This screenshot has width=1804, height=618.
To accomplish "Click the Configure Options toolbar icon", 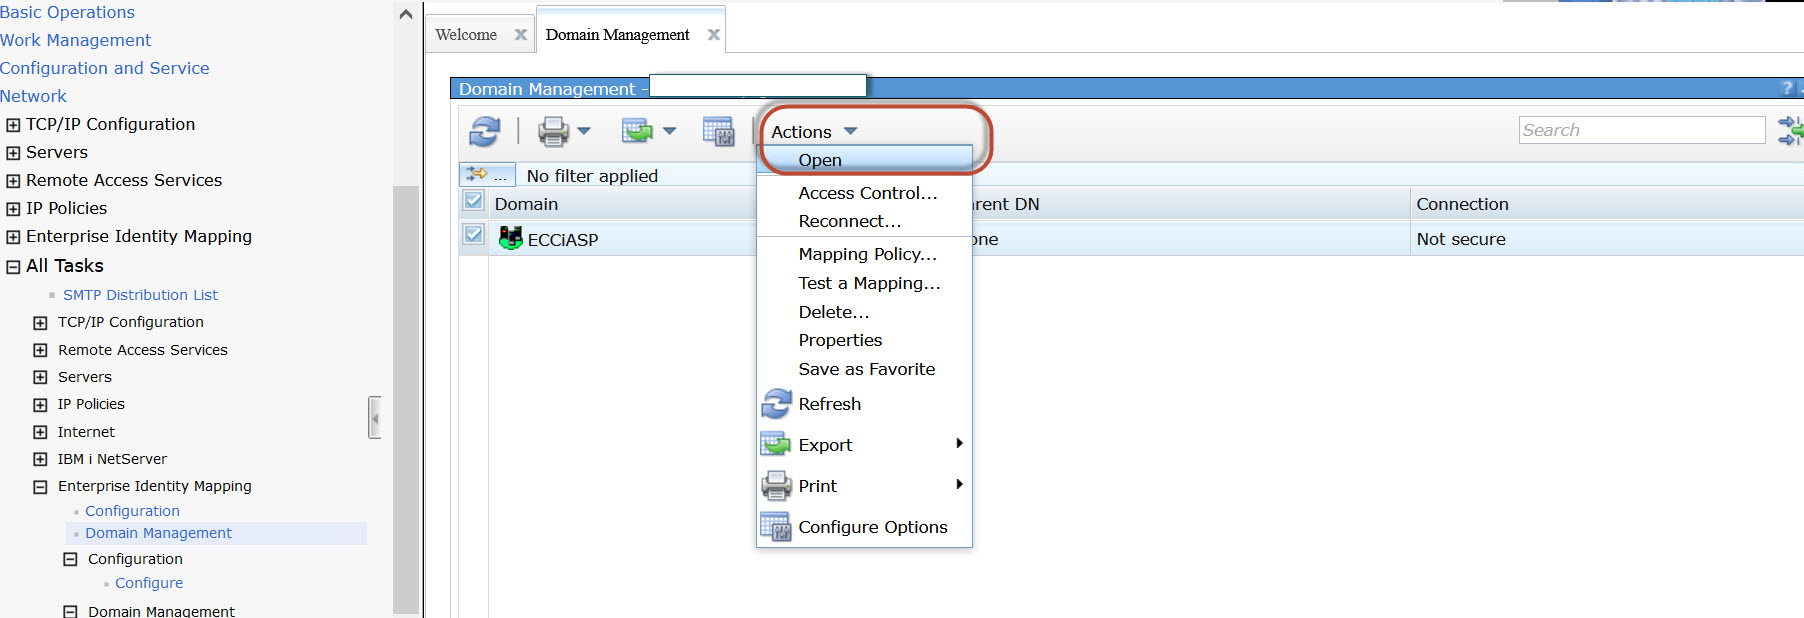I will click(718, 131).
